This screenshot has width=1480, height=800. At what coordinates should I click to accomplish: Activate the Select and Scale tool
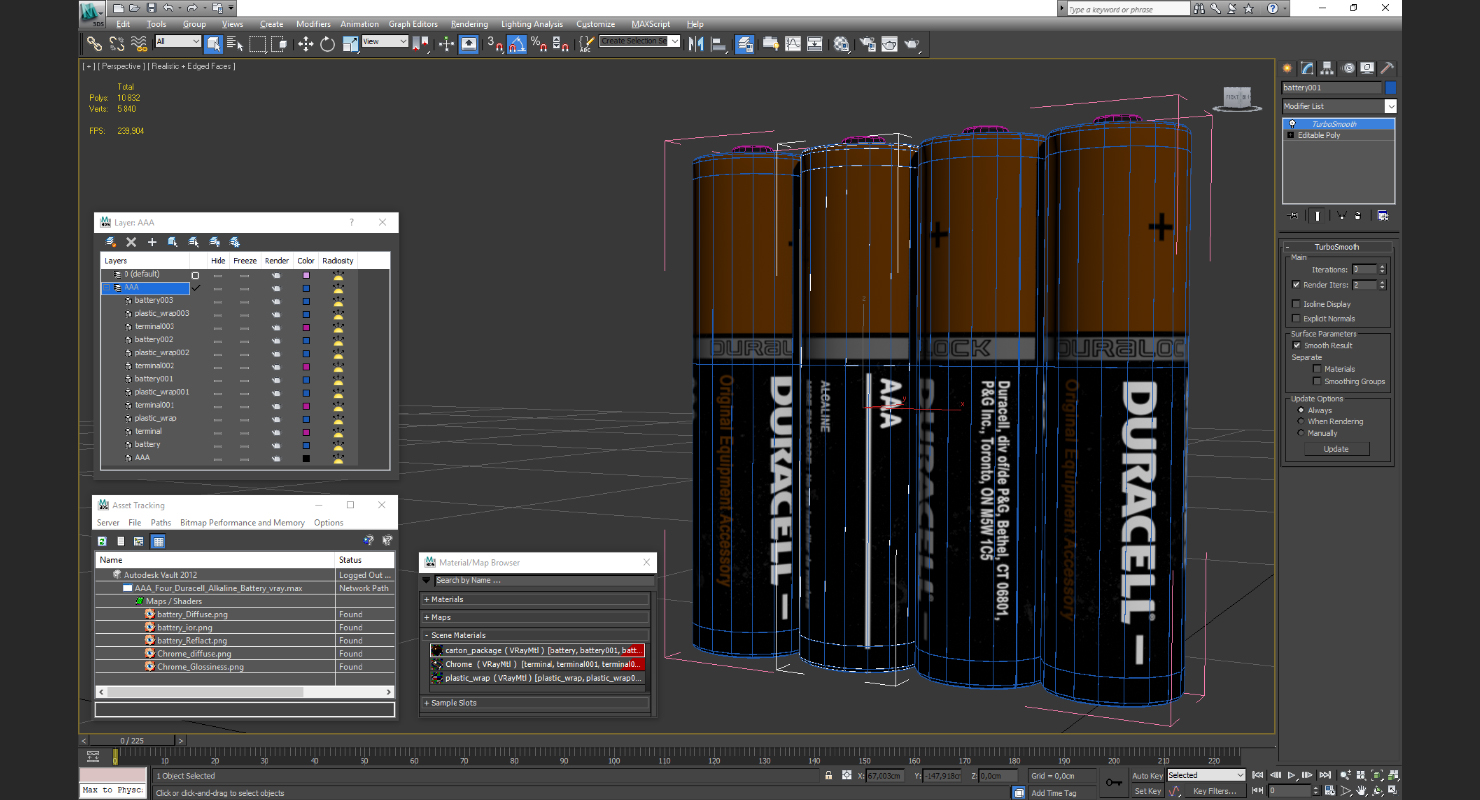click(x=350, y=44)
